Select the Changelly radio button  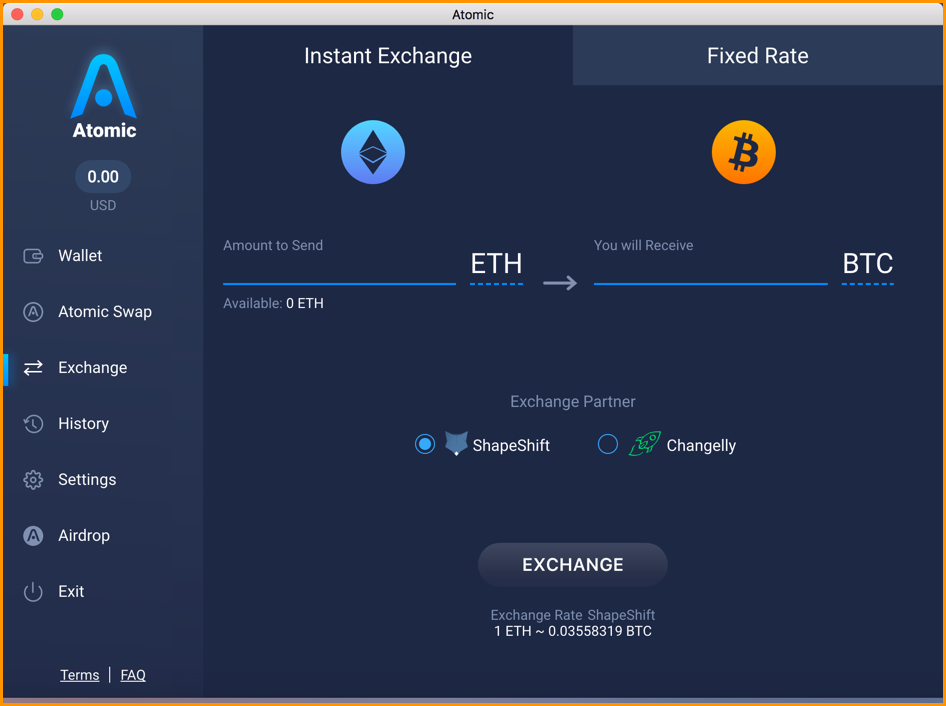click(x=608, y=444)
